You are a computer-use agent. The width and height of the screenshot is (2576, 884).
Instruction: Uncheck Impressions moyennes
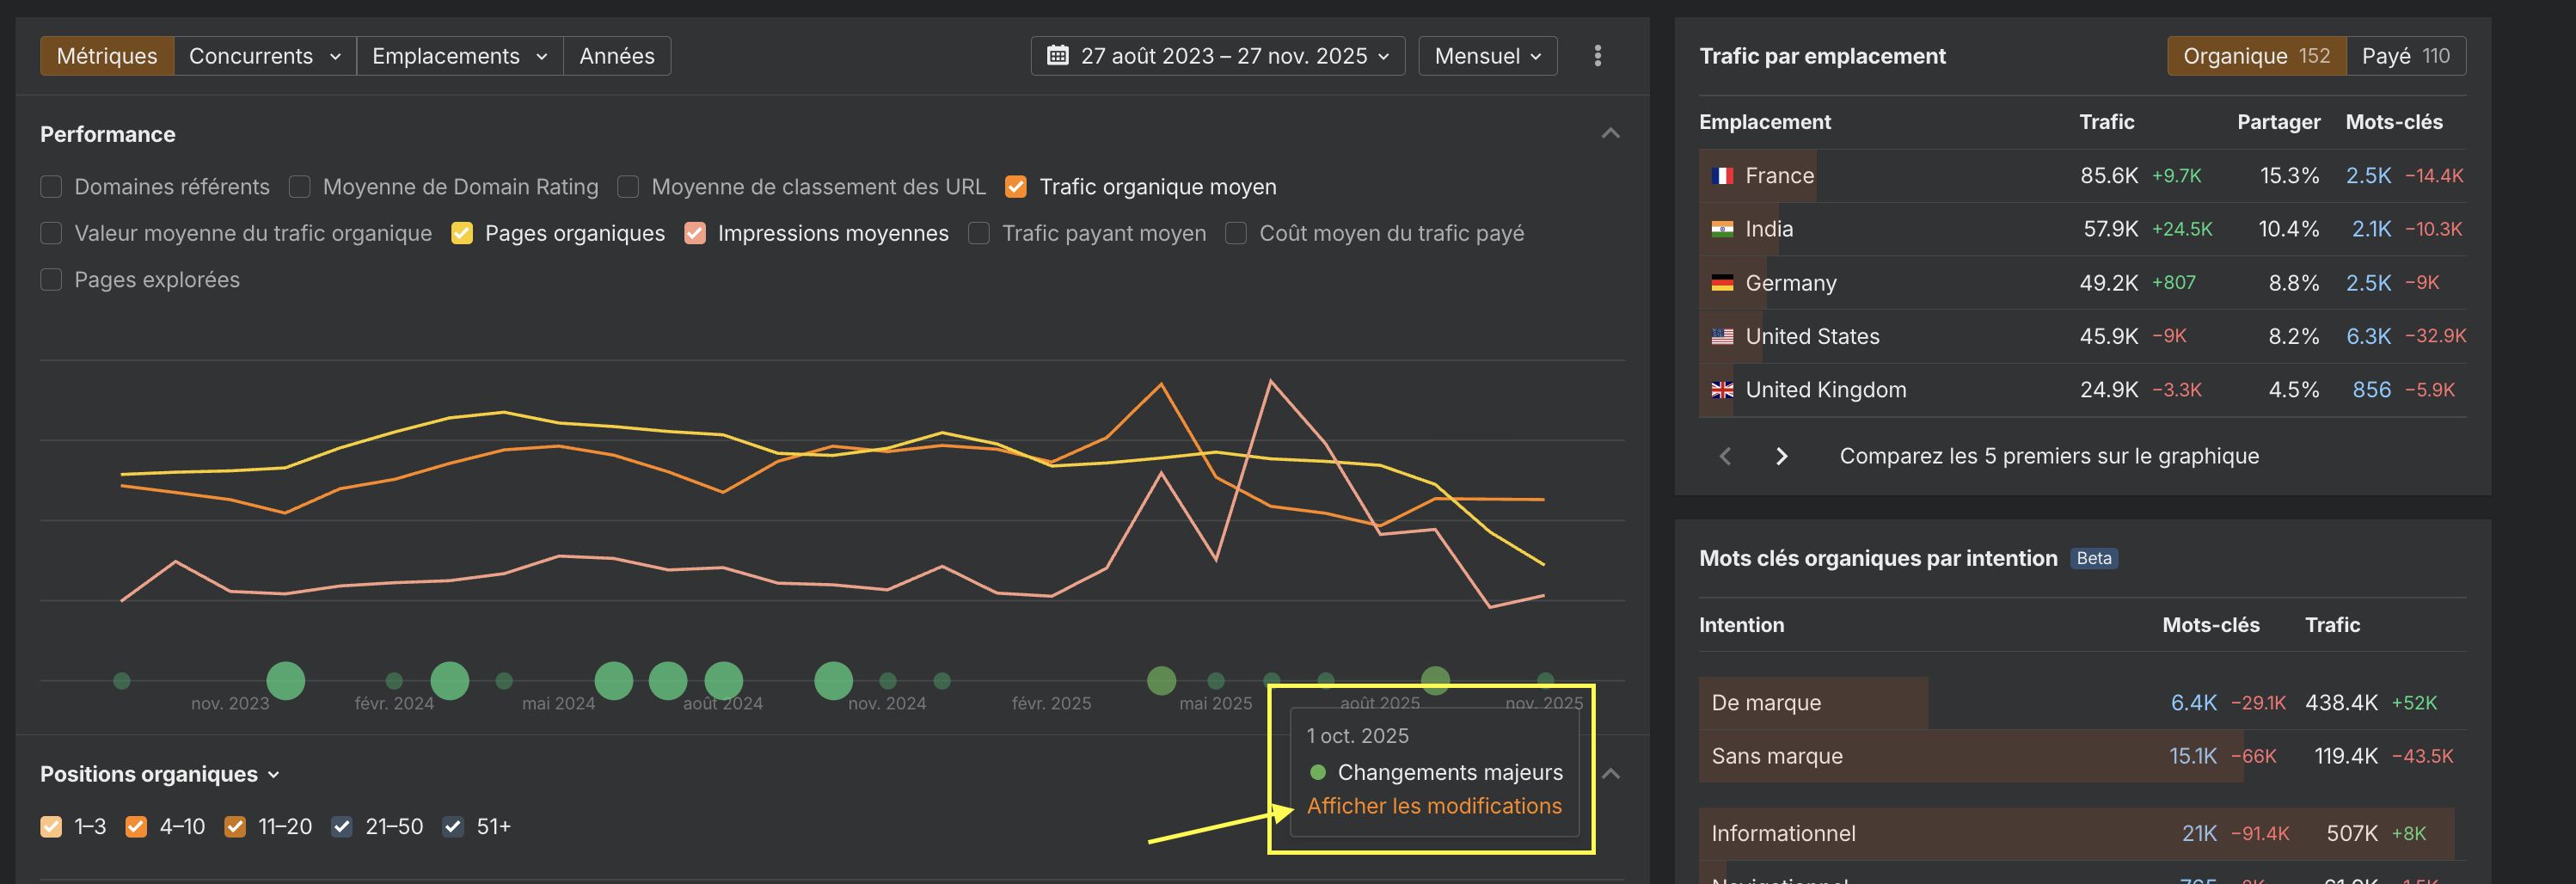[x=694, y=232]
